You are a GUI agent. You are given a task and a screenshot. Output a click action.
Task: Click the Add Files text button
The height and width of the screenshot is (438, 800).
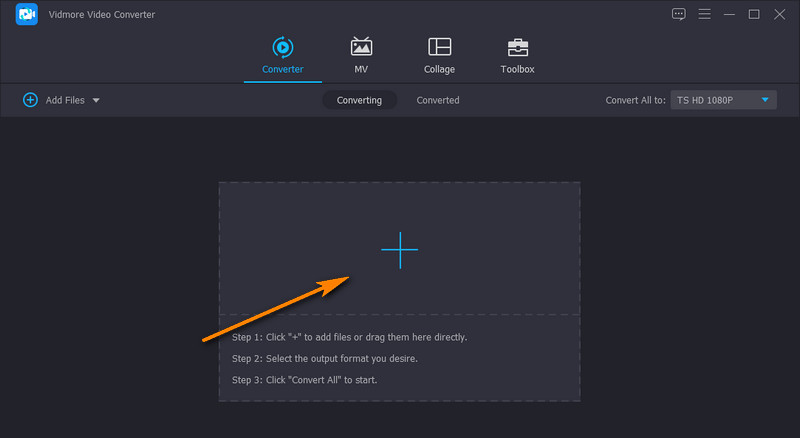click(66, 100)
